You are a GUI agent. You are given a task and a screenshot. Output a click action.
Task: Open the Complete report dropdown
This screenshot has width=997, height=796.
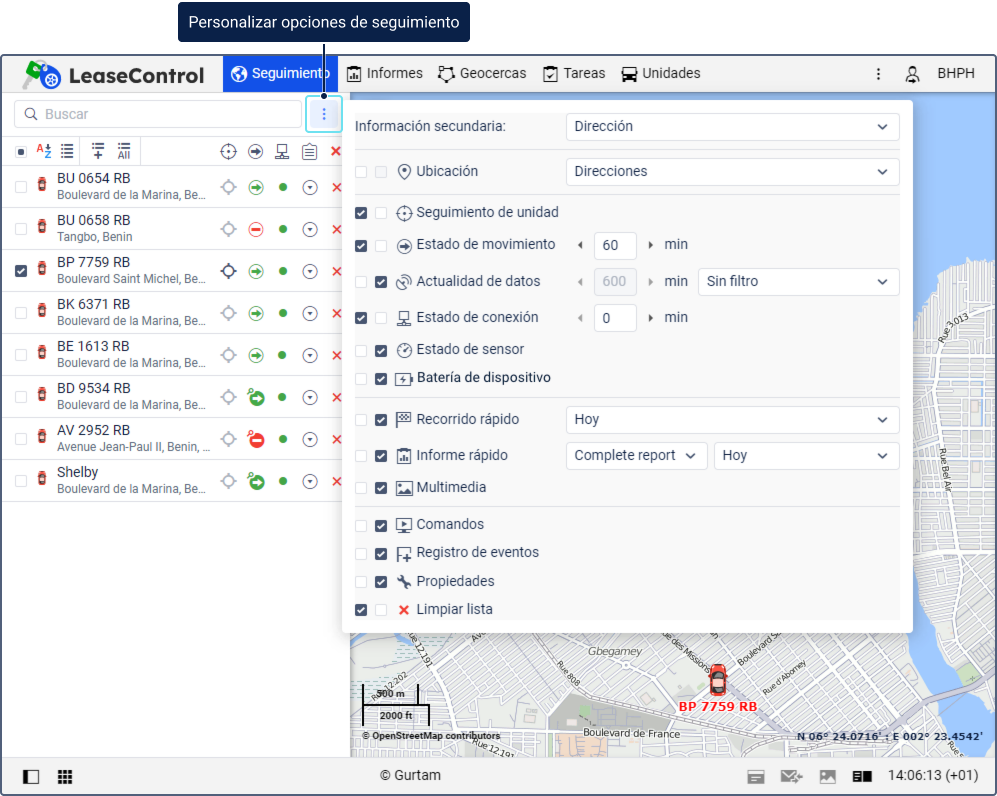tap(636, 456)
